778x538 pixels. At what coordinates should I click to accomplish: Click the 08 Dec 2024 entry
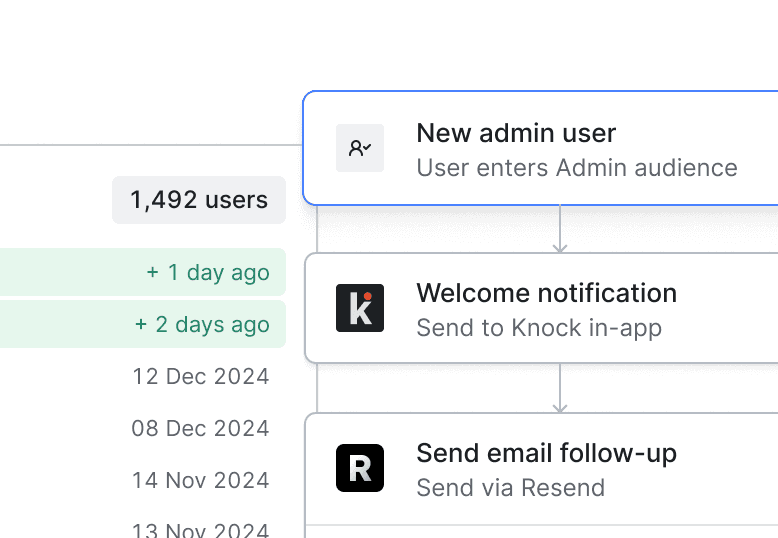(x=201, y=429)
